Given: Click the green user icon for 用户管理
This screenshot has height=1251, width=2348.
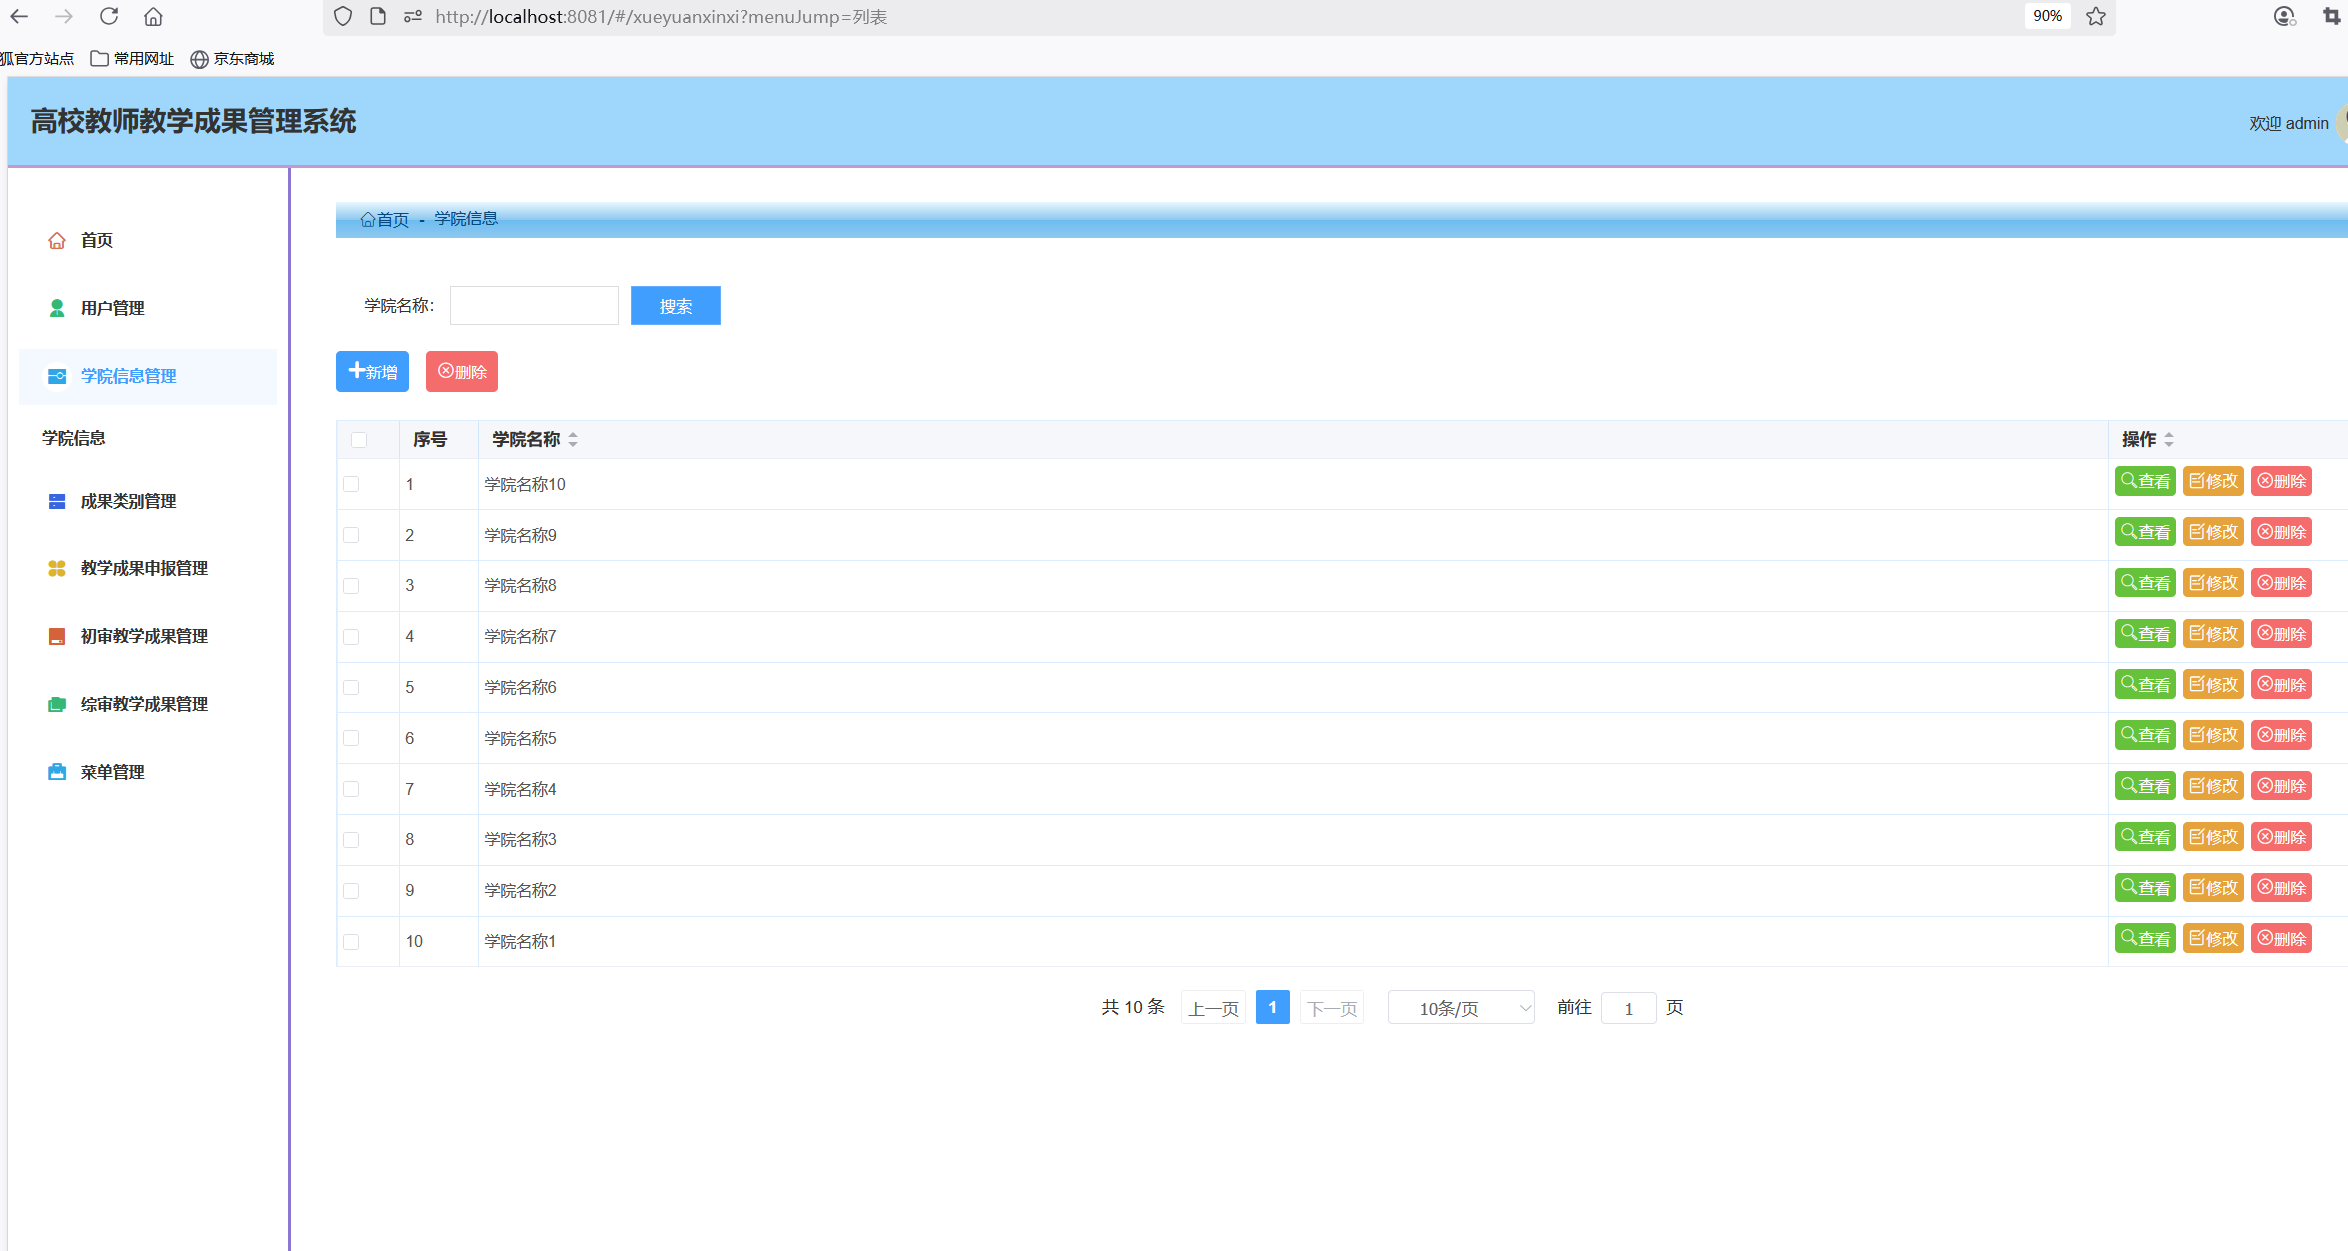Looking at the screenshot, I should coord(57,308).
